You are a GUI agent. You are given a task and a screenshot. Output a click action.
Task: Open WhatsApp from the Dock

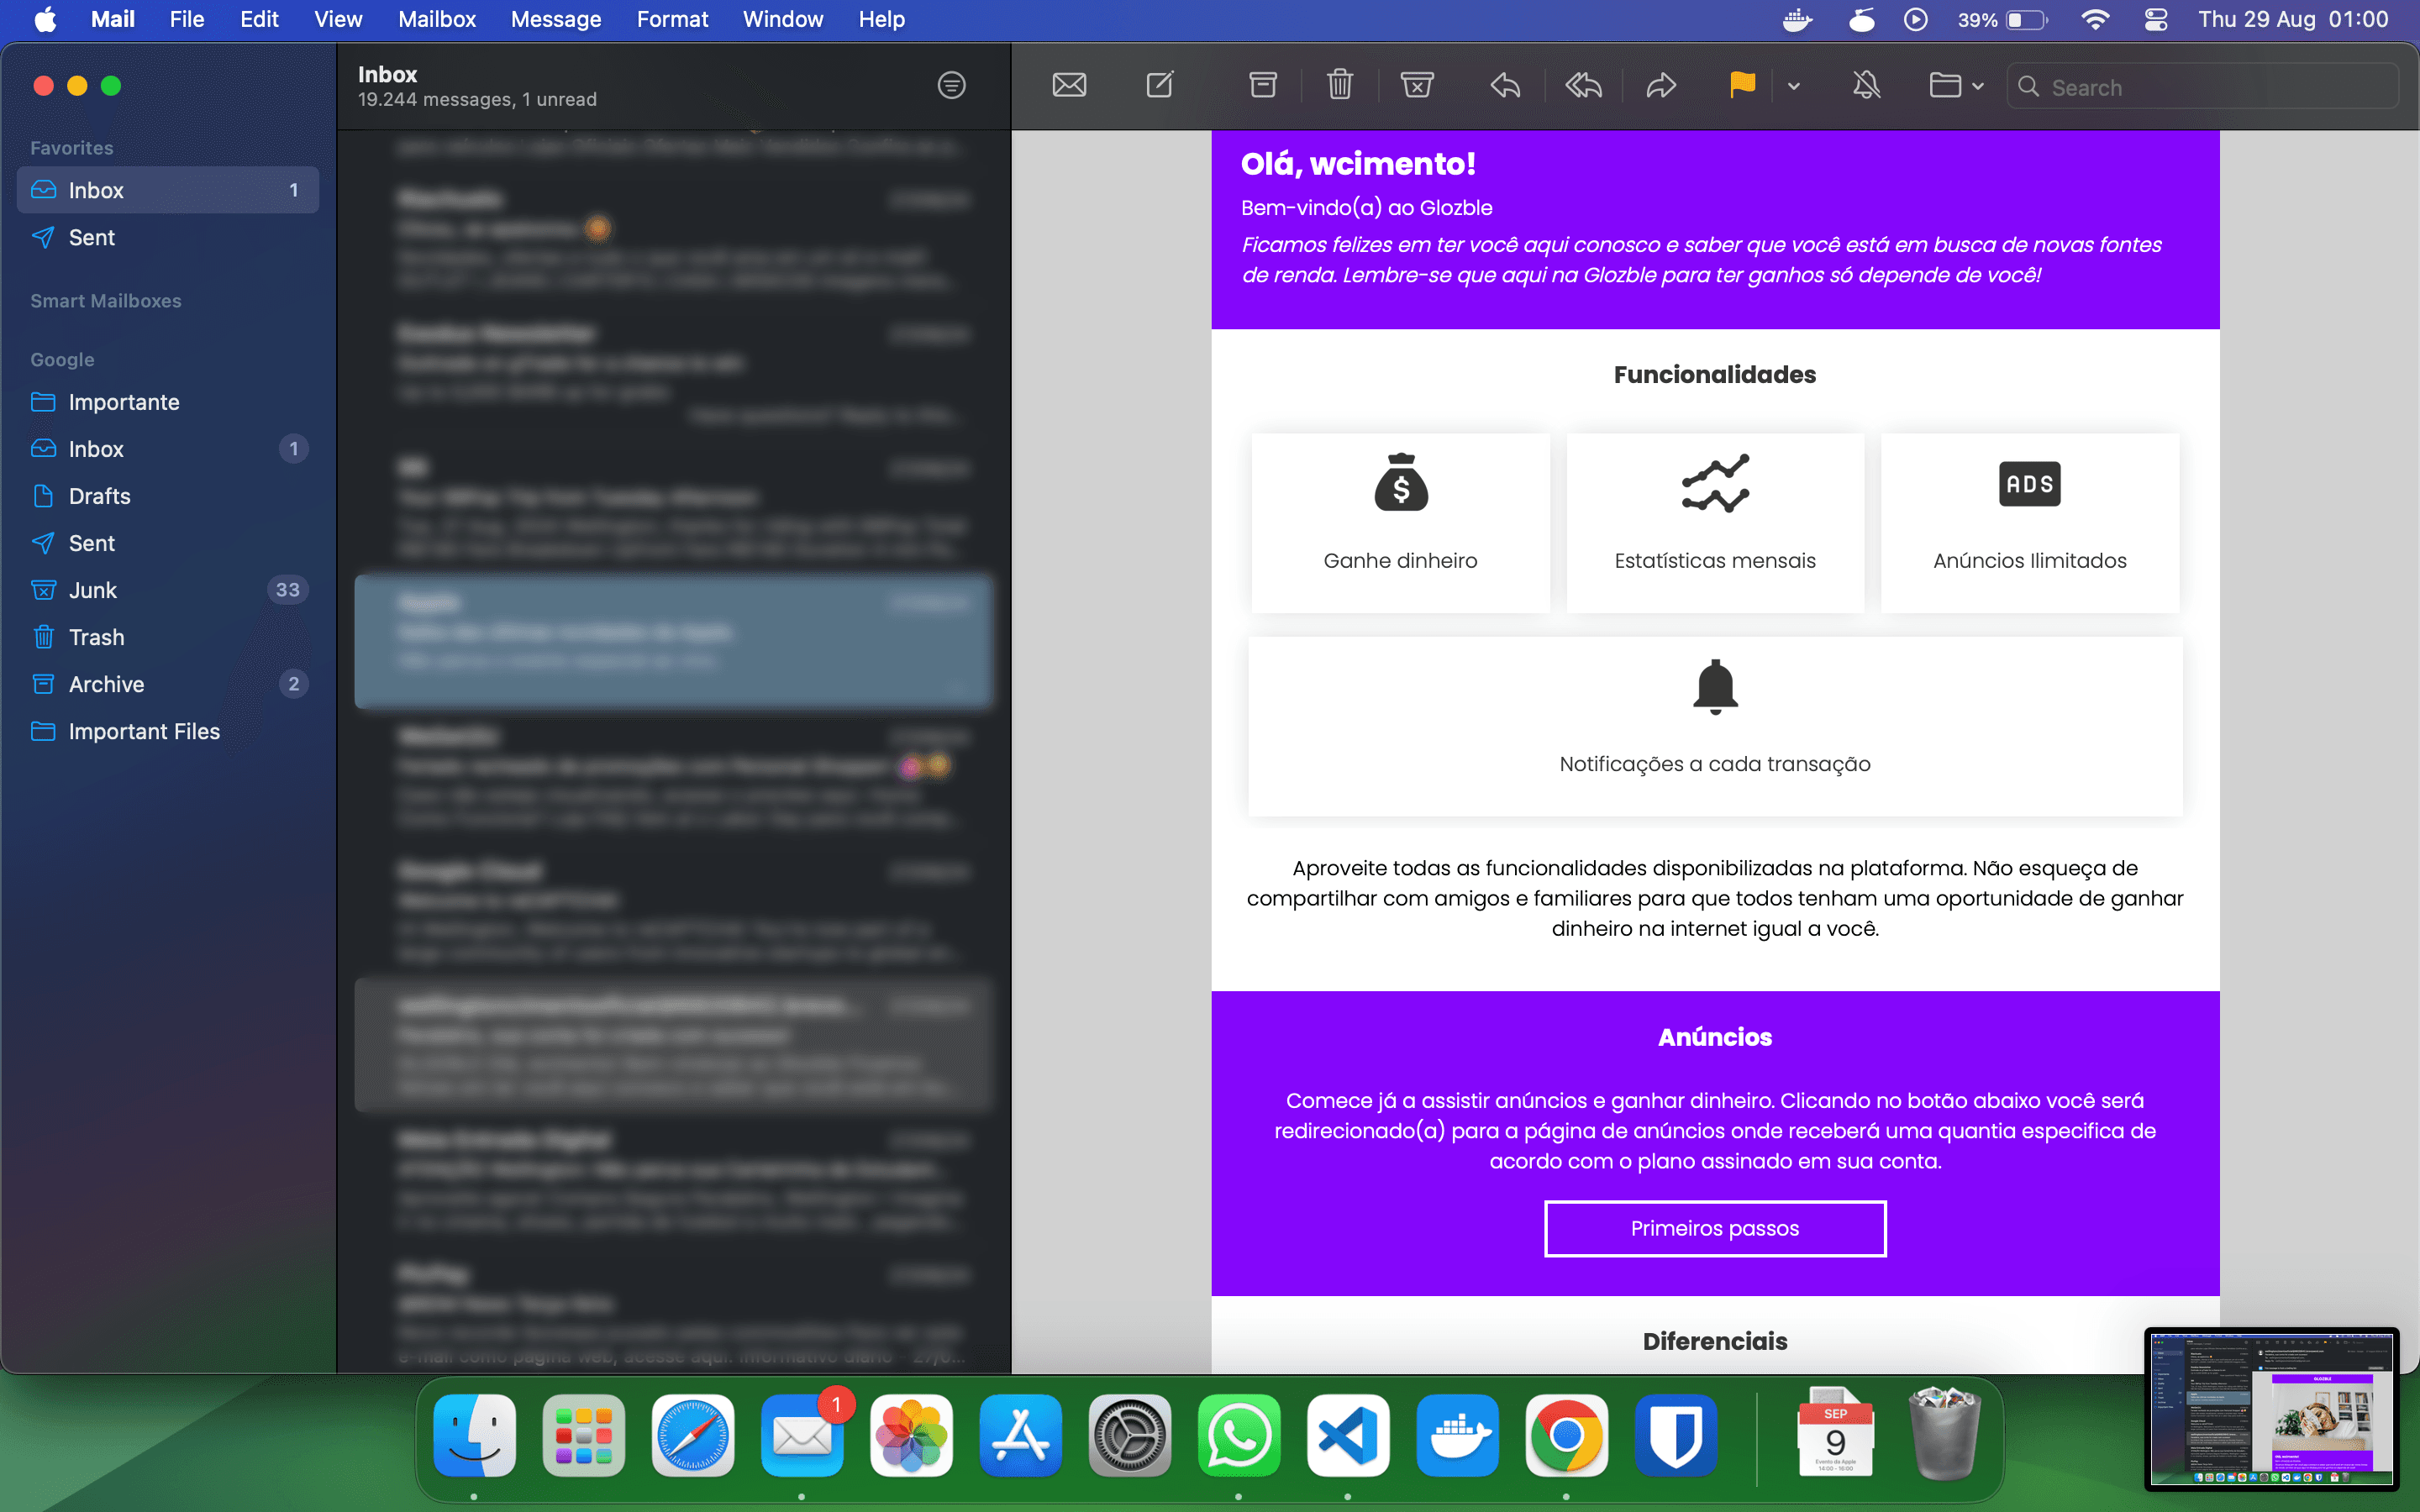tap(1239, 1436)
